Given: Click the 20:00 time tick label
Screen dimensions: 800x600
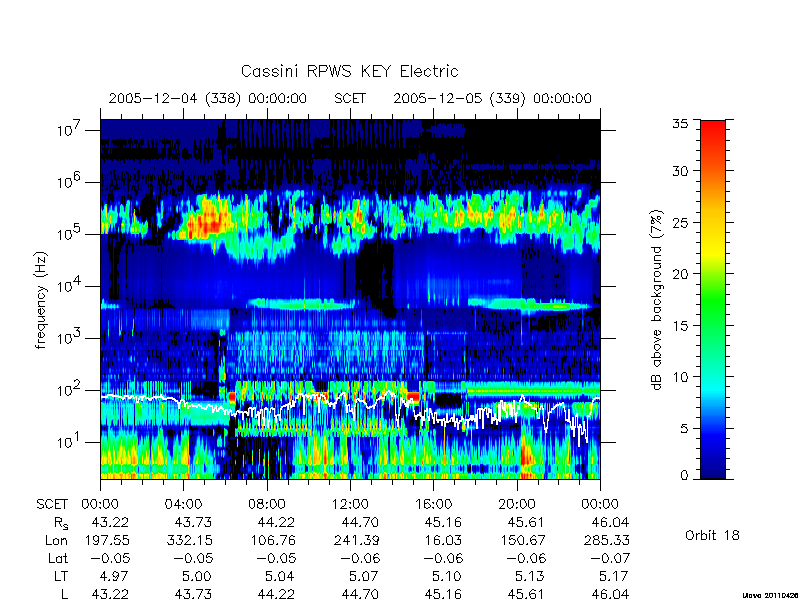Looking at the screenshot, I should (517, 505).
